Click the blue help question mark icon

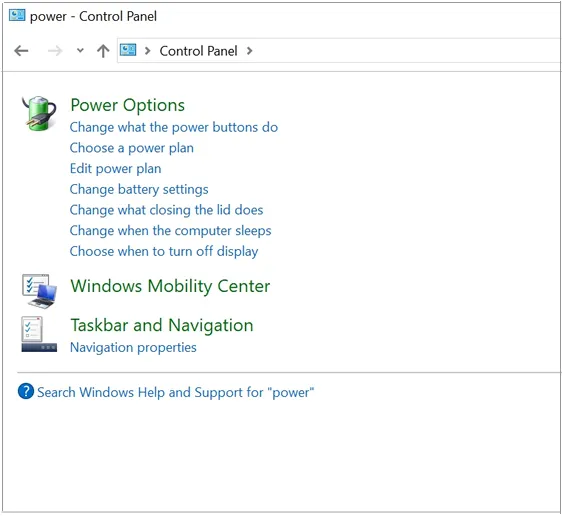26,391
